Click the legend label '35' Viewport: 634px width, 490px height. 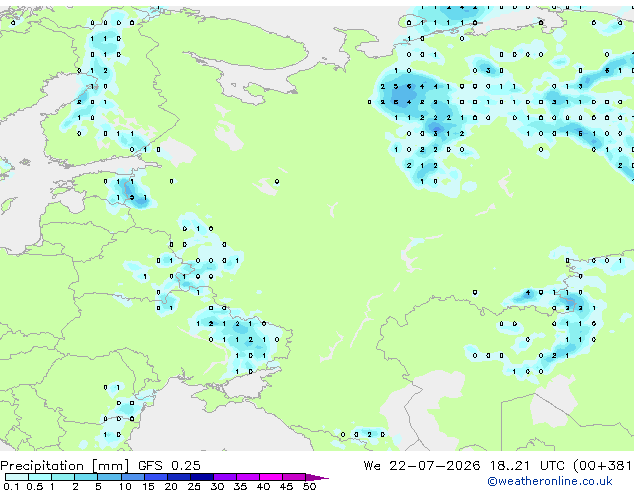[x=240, y=486]
